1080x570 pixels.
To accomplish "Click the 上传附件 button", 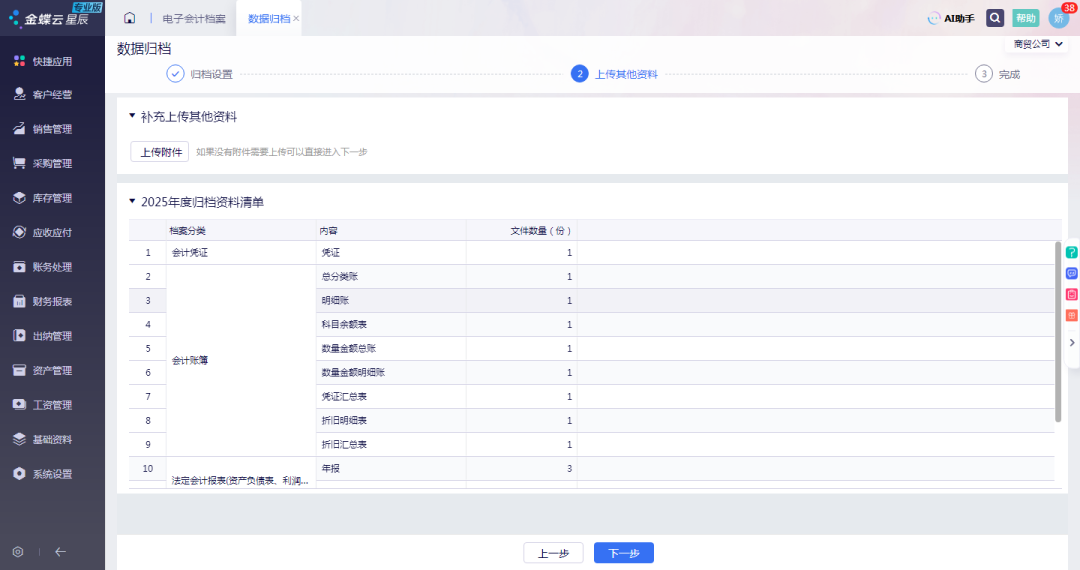I will point(160,152).
